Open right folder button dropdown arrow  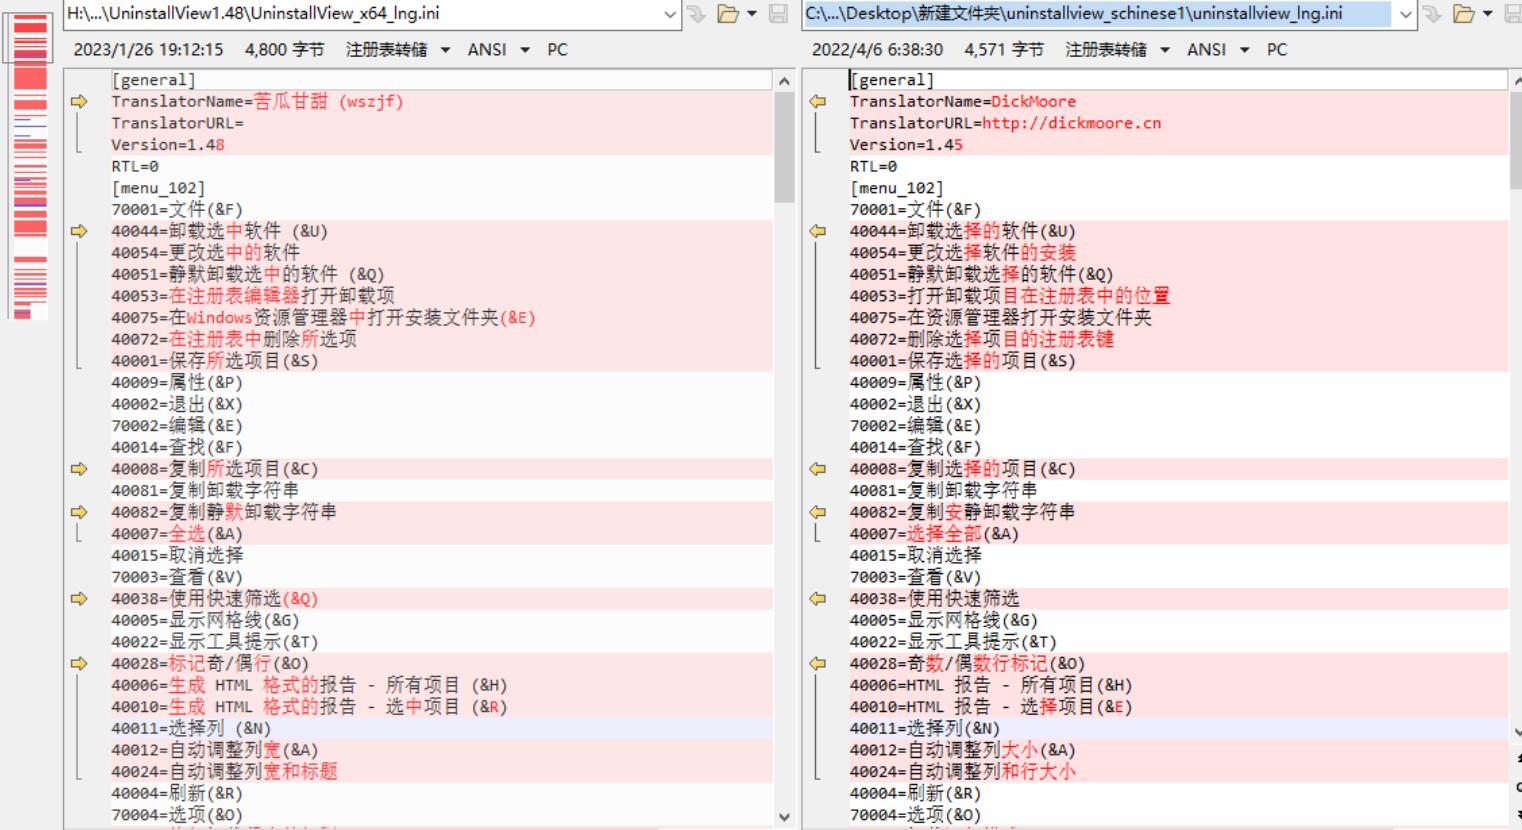click(1487, 14)
